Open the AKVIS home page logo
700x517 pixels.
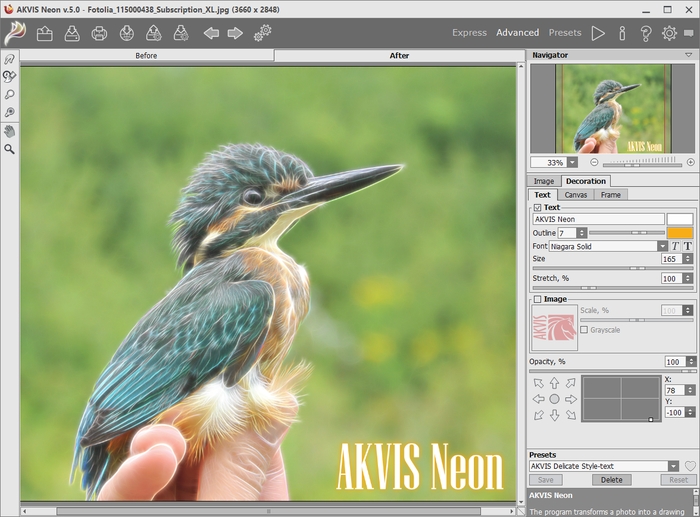15,33
